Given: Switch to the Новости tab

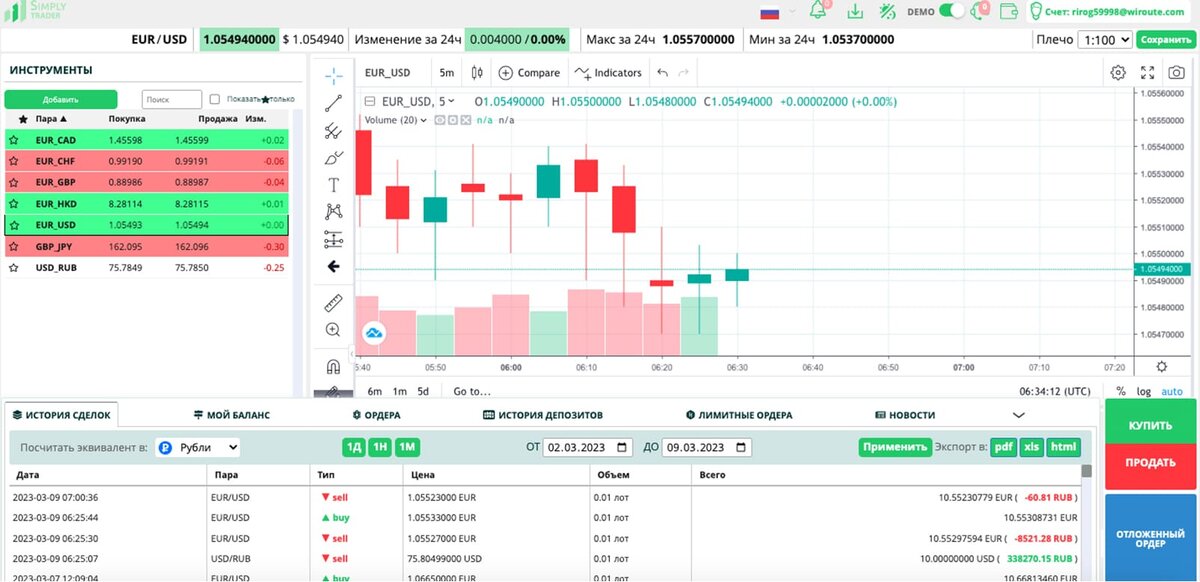Looking at the screenshot, I should 905,415.
